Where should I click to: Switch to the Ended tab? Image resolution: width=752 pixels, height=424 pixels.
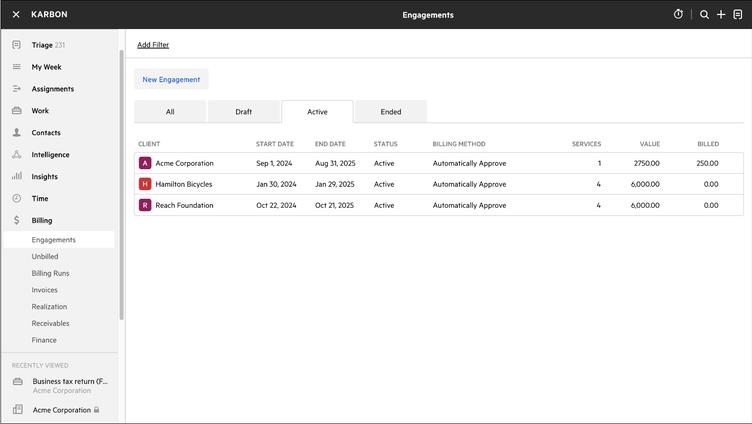click(x=391, y=112)
